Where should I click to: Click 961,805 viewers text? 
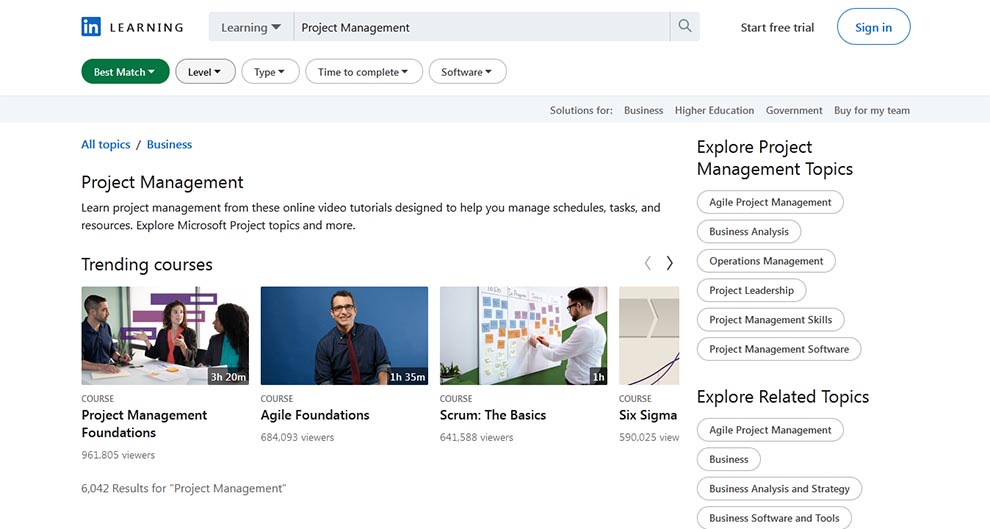tap(118, 455)
